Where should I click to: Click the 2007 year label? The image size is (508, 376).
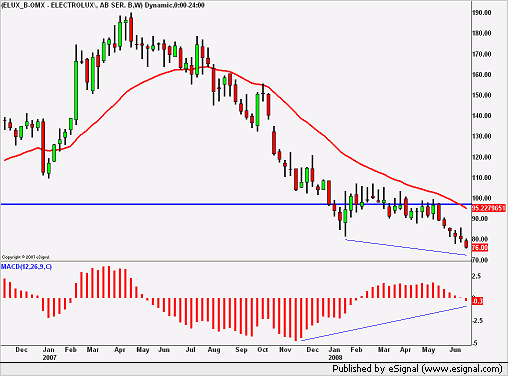[49, 358]
